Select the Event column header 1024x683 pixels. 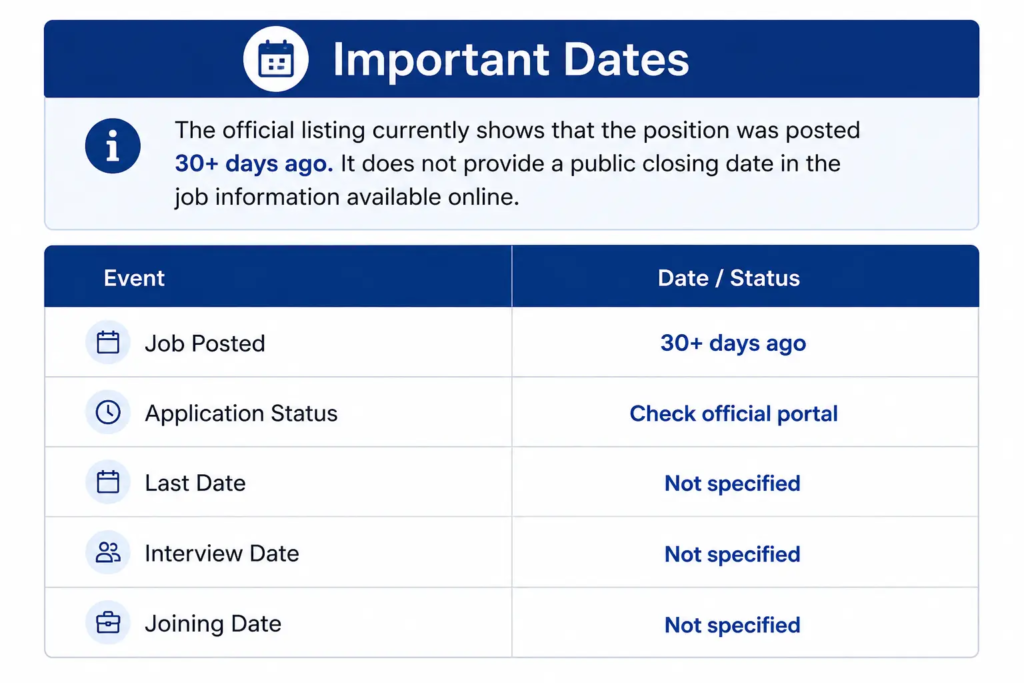(x=134, y=278)
